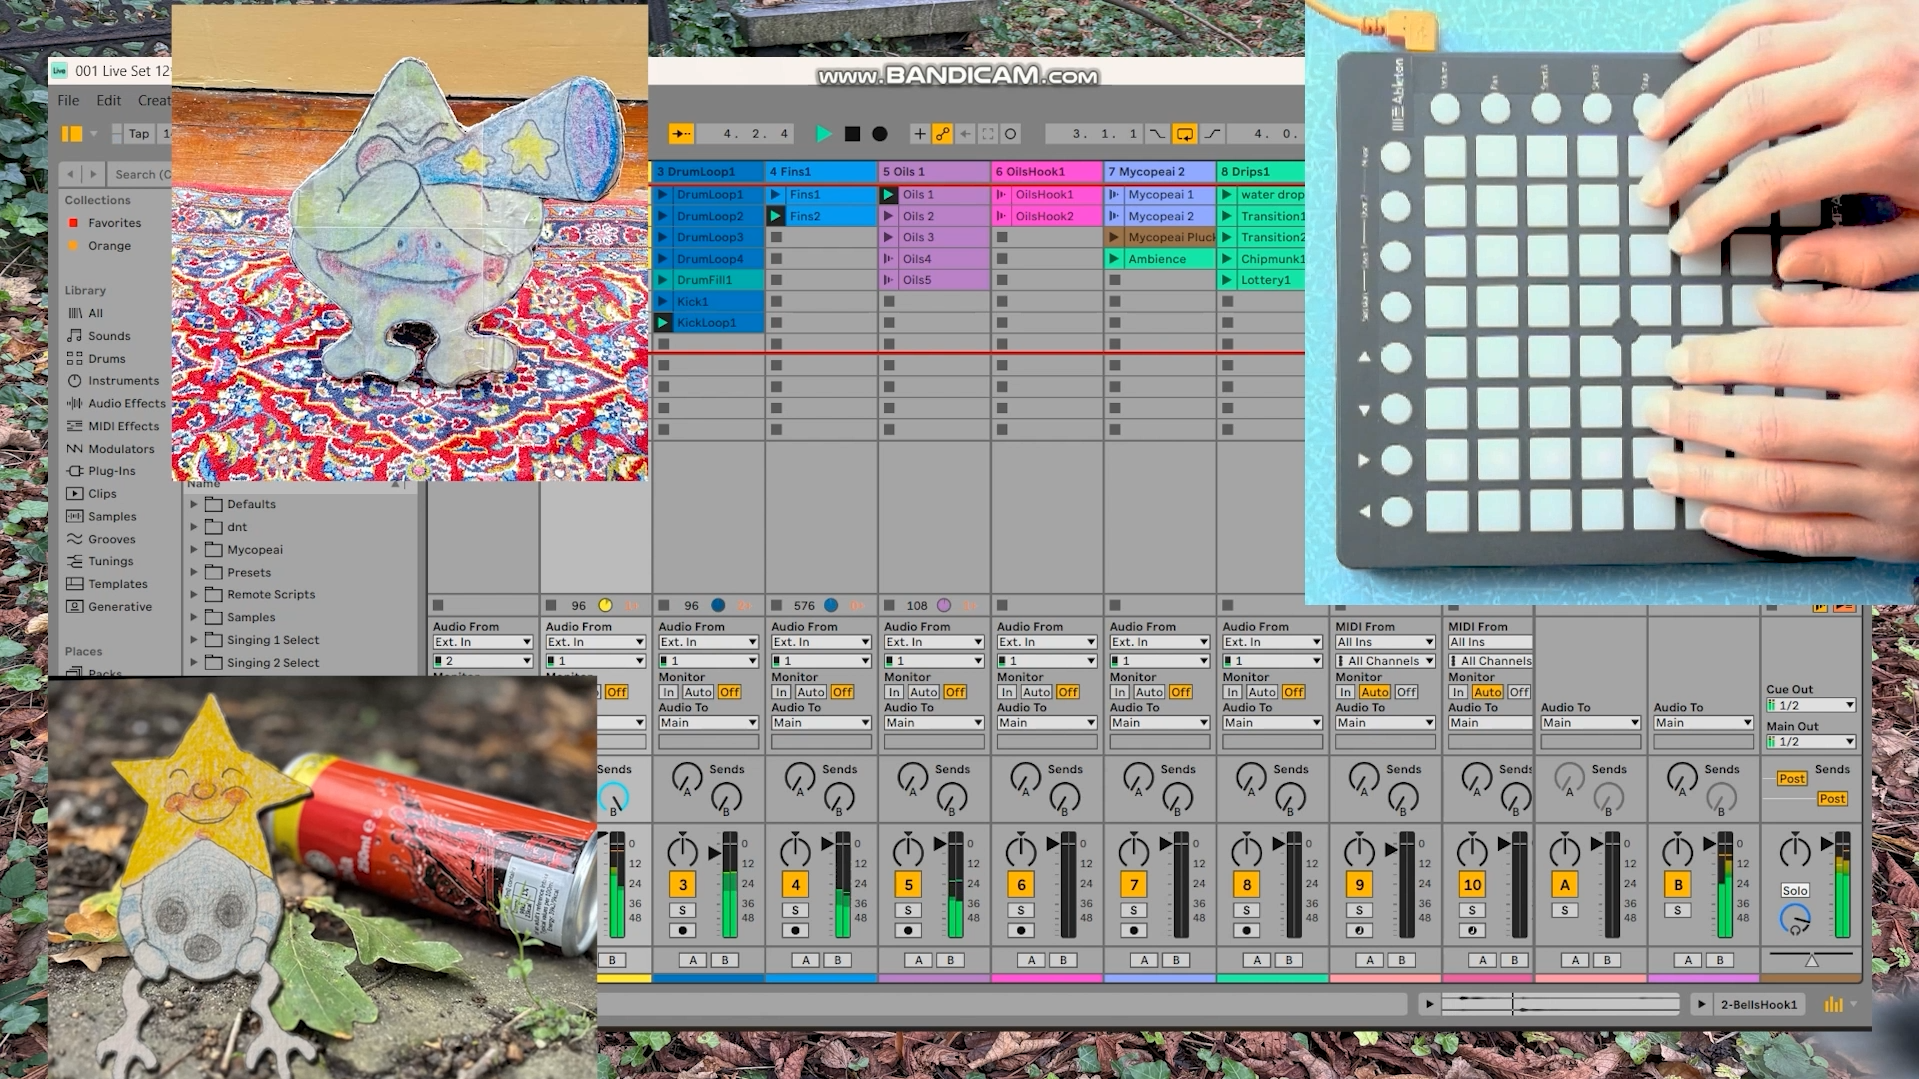Expand the Remote Scripts folder
The image size is (1919, 1079).
(194, 595)
